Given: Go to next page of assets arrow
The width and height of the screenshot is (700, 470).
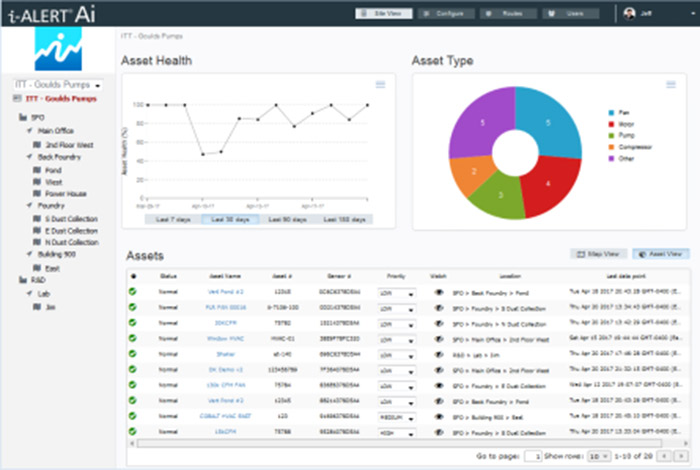Looking at the screenshot, I should (x=681, y=456).
